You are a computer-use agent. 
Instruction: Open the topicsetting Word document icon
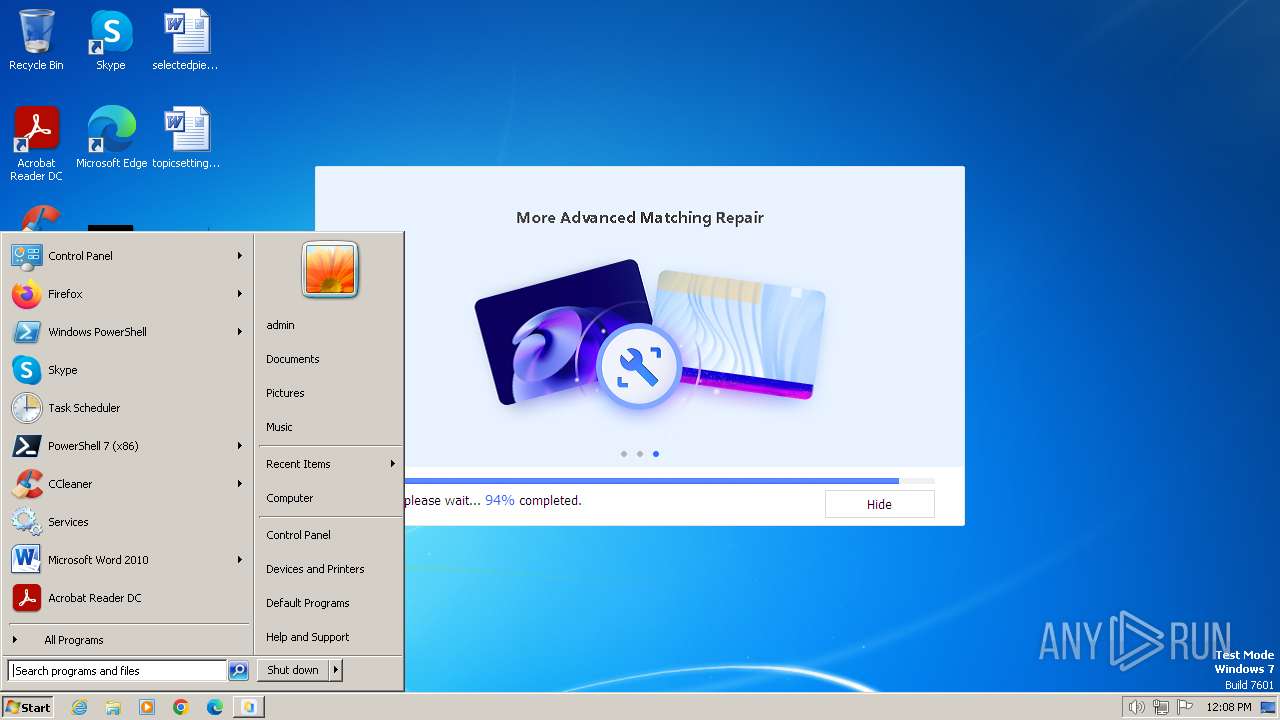point(185,138)
